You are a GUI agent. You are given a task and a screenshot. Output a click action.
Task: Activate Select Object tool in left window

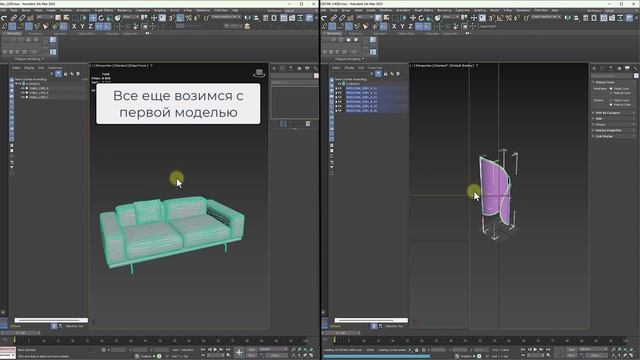point(58,18)
